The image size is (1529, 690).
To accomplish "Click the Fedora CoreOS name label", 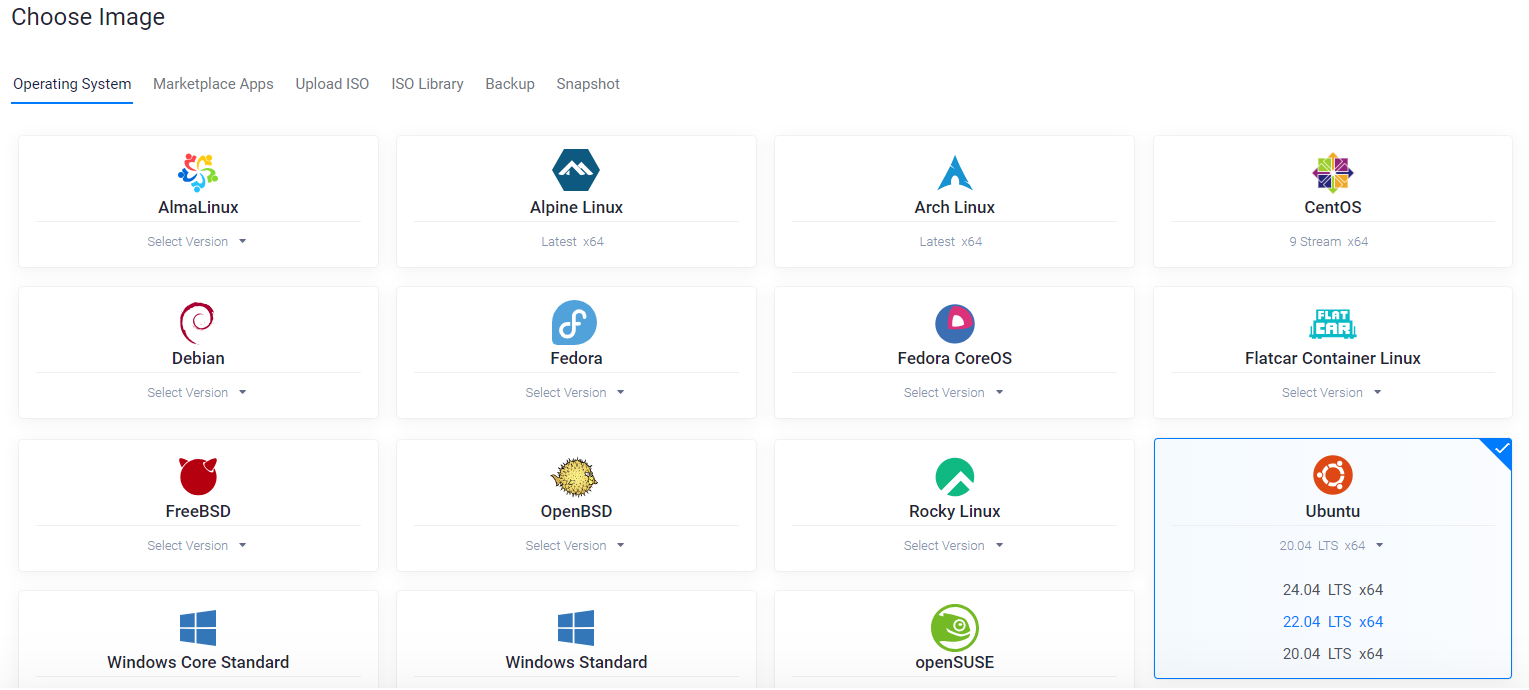I will pos(954,358).
